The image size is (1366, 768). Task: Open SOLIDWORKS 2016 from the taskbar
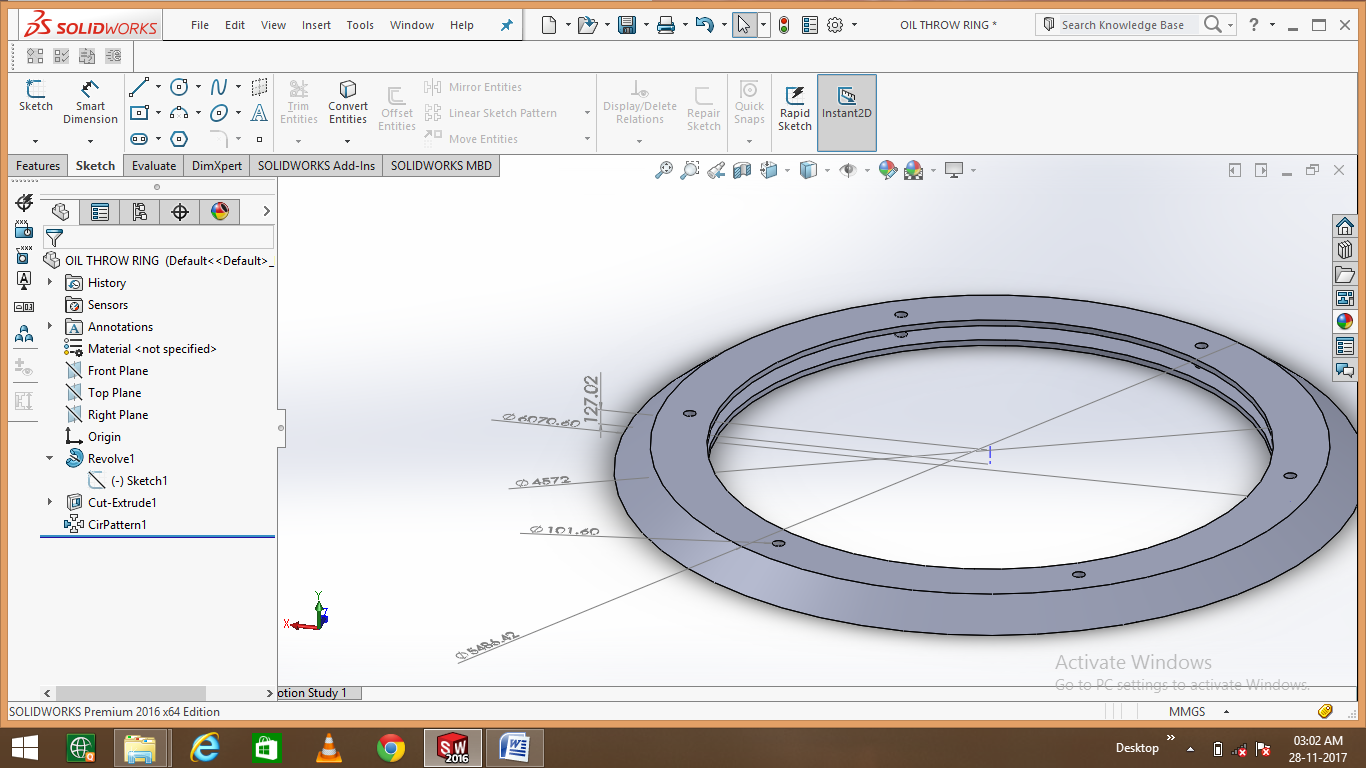452,747
